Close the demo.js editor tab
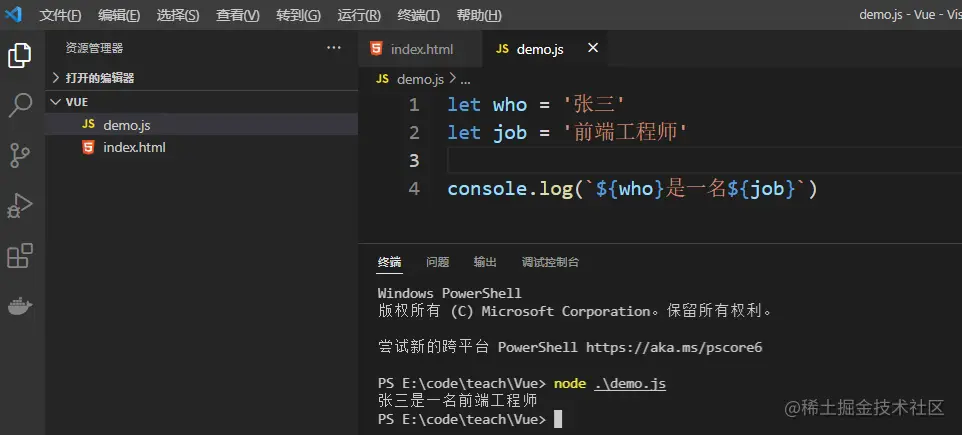 point(593,48)
